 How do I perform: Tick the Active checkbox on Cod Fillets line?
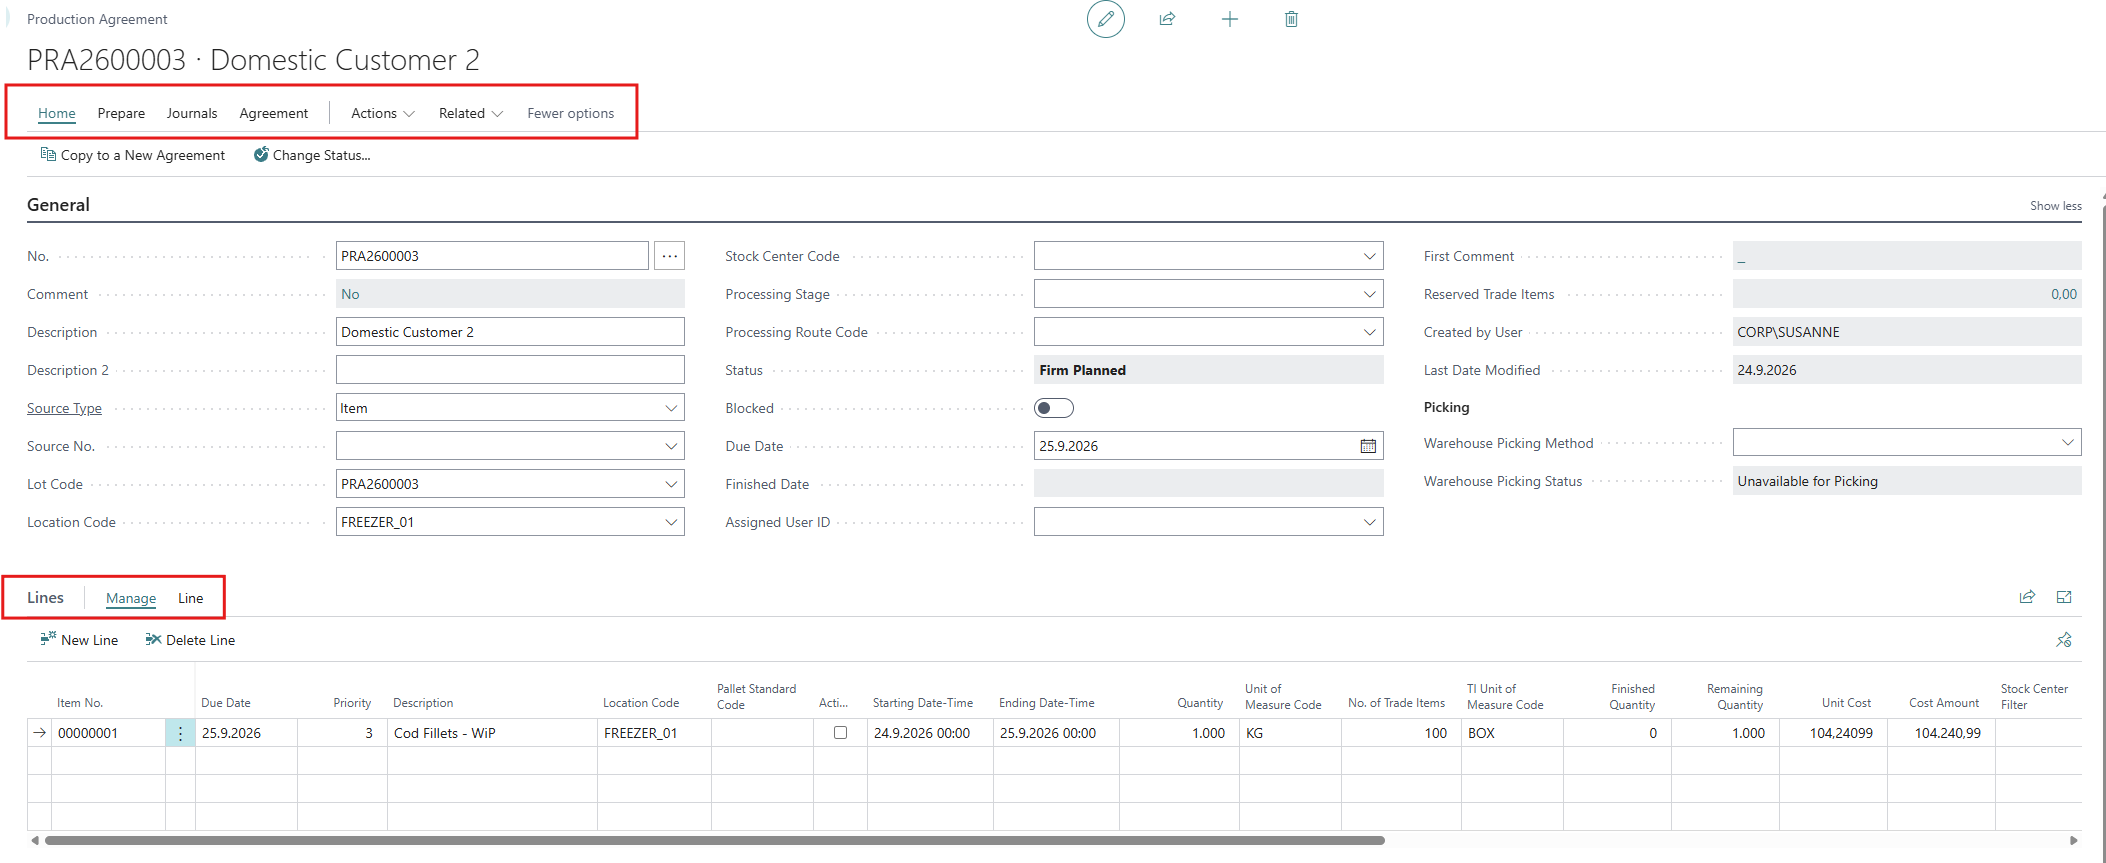click(x=840, y=733)
